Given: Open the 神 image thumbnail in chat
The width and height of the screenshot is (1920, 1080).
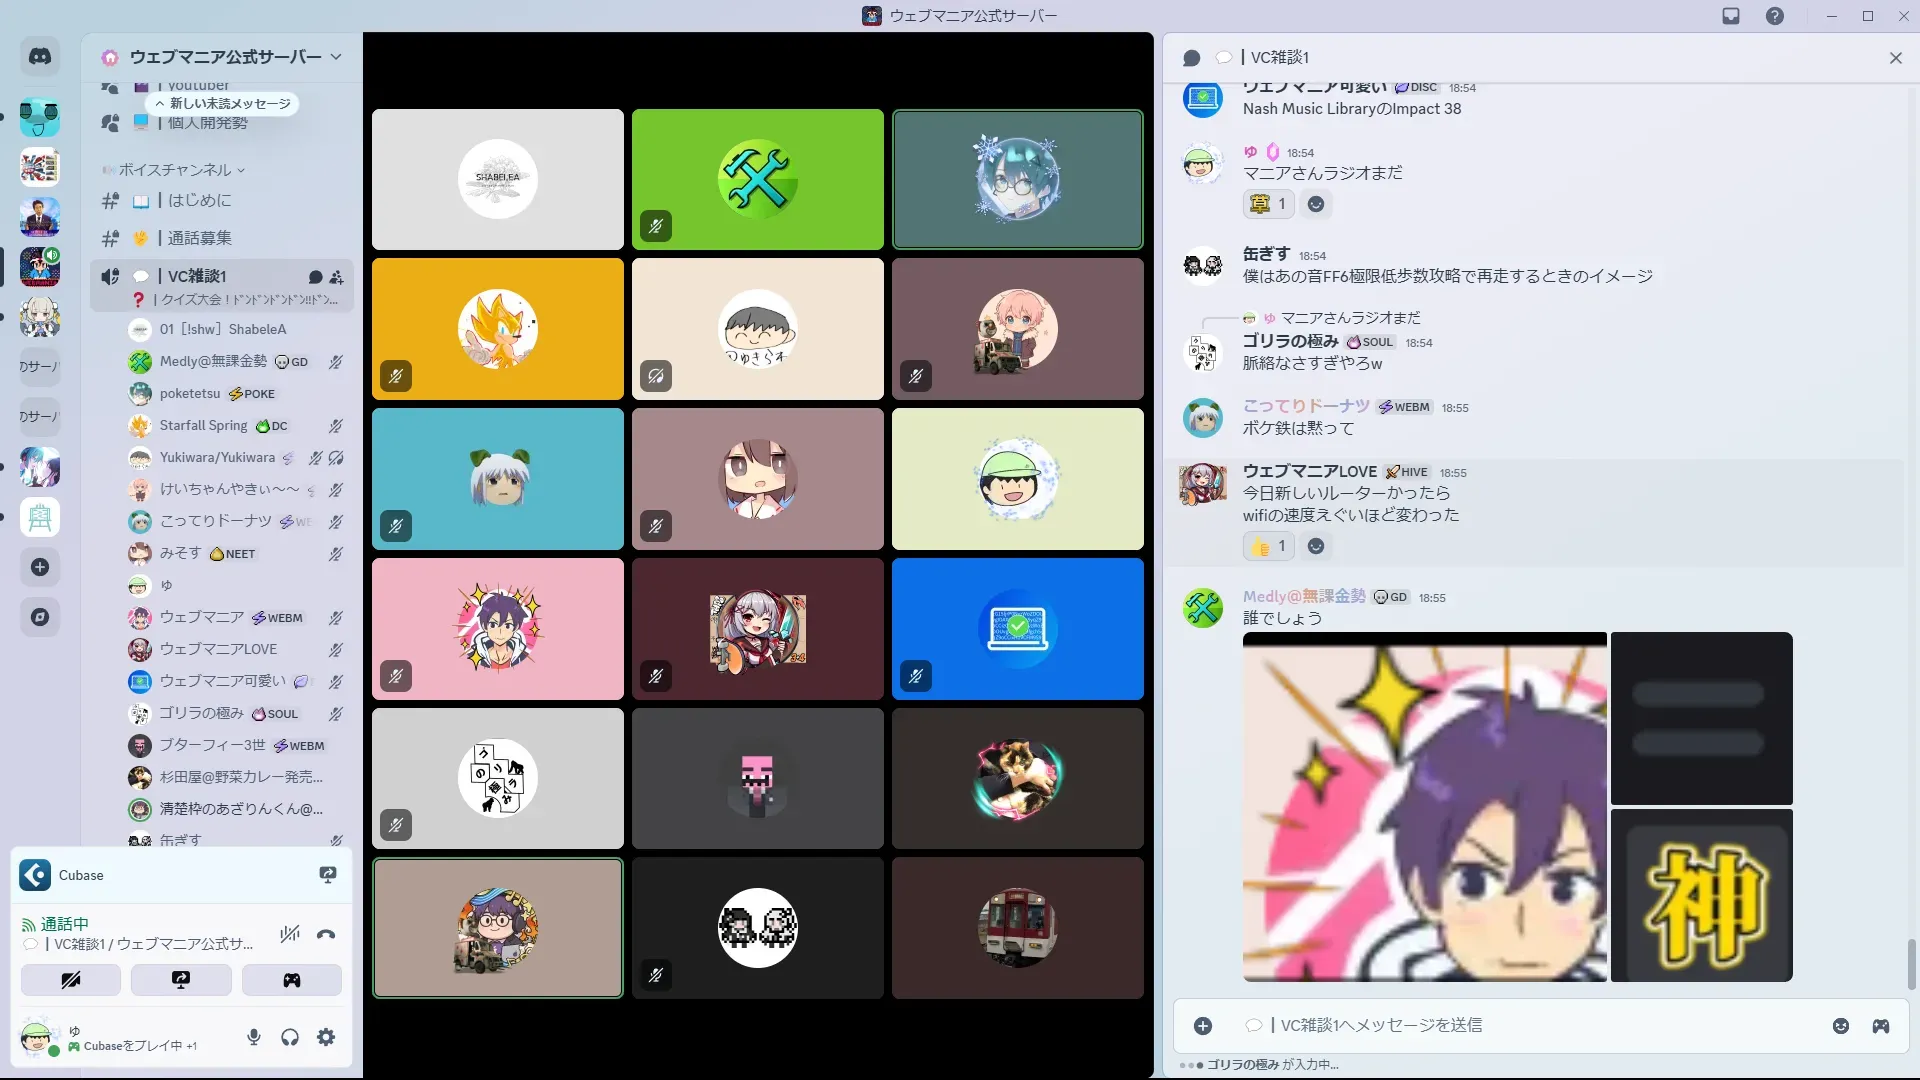Looking at the screenshot, I should click(x=1701, y=896).
